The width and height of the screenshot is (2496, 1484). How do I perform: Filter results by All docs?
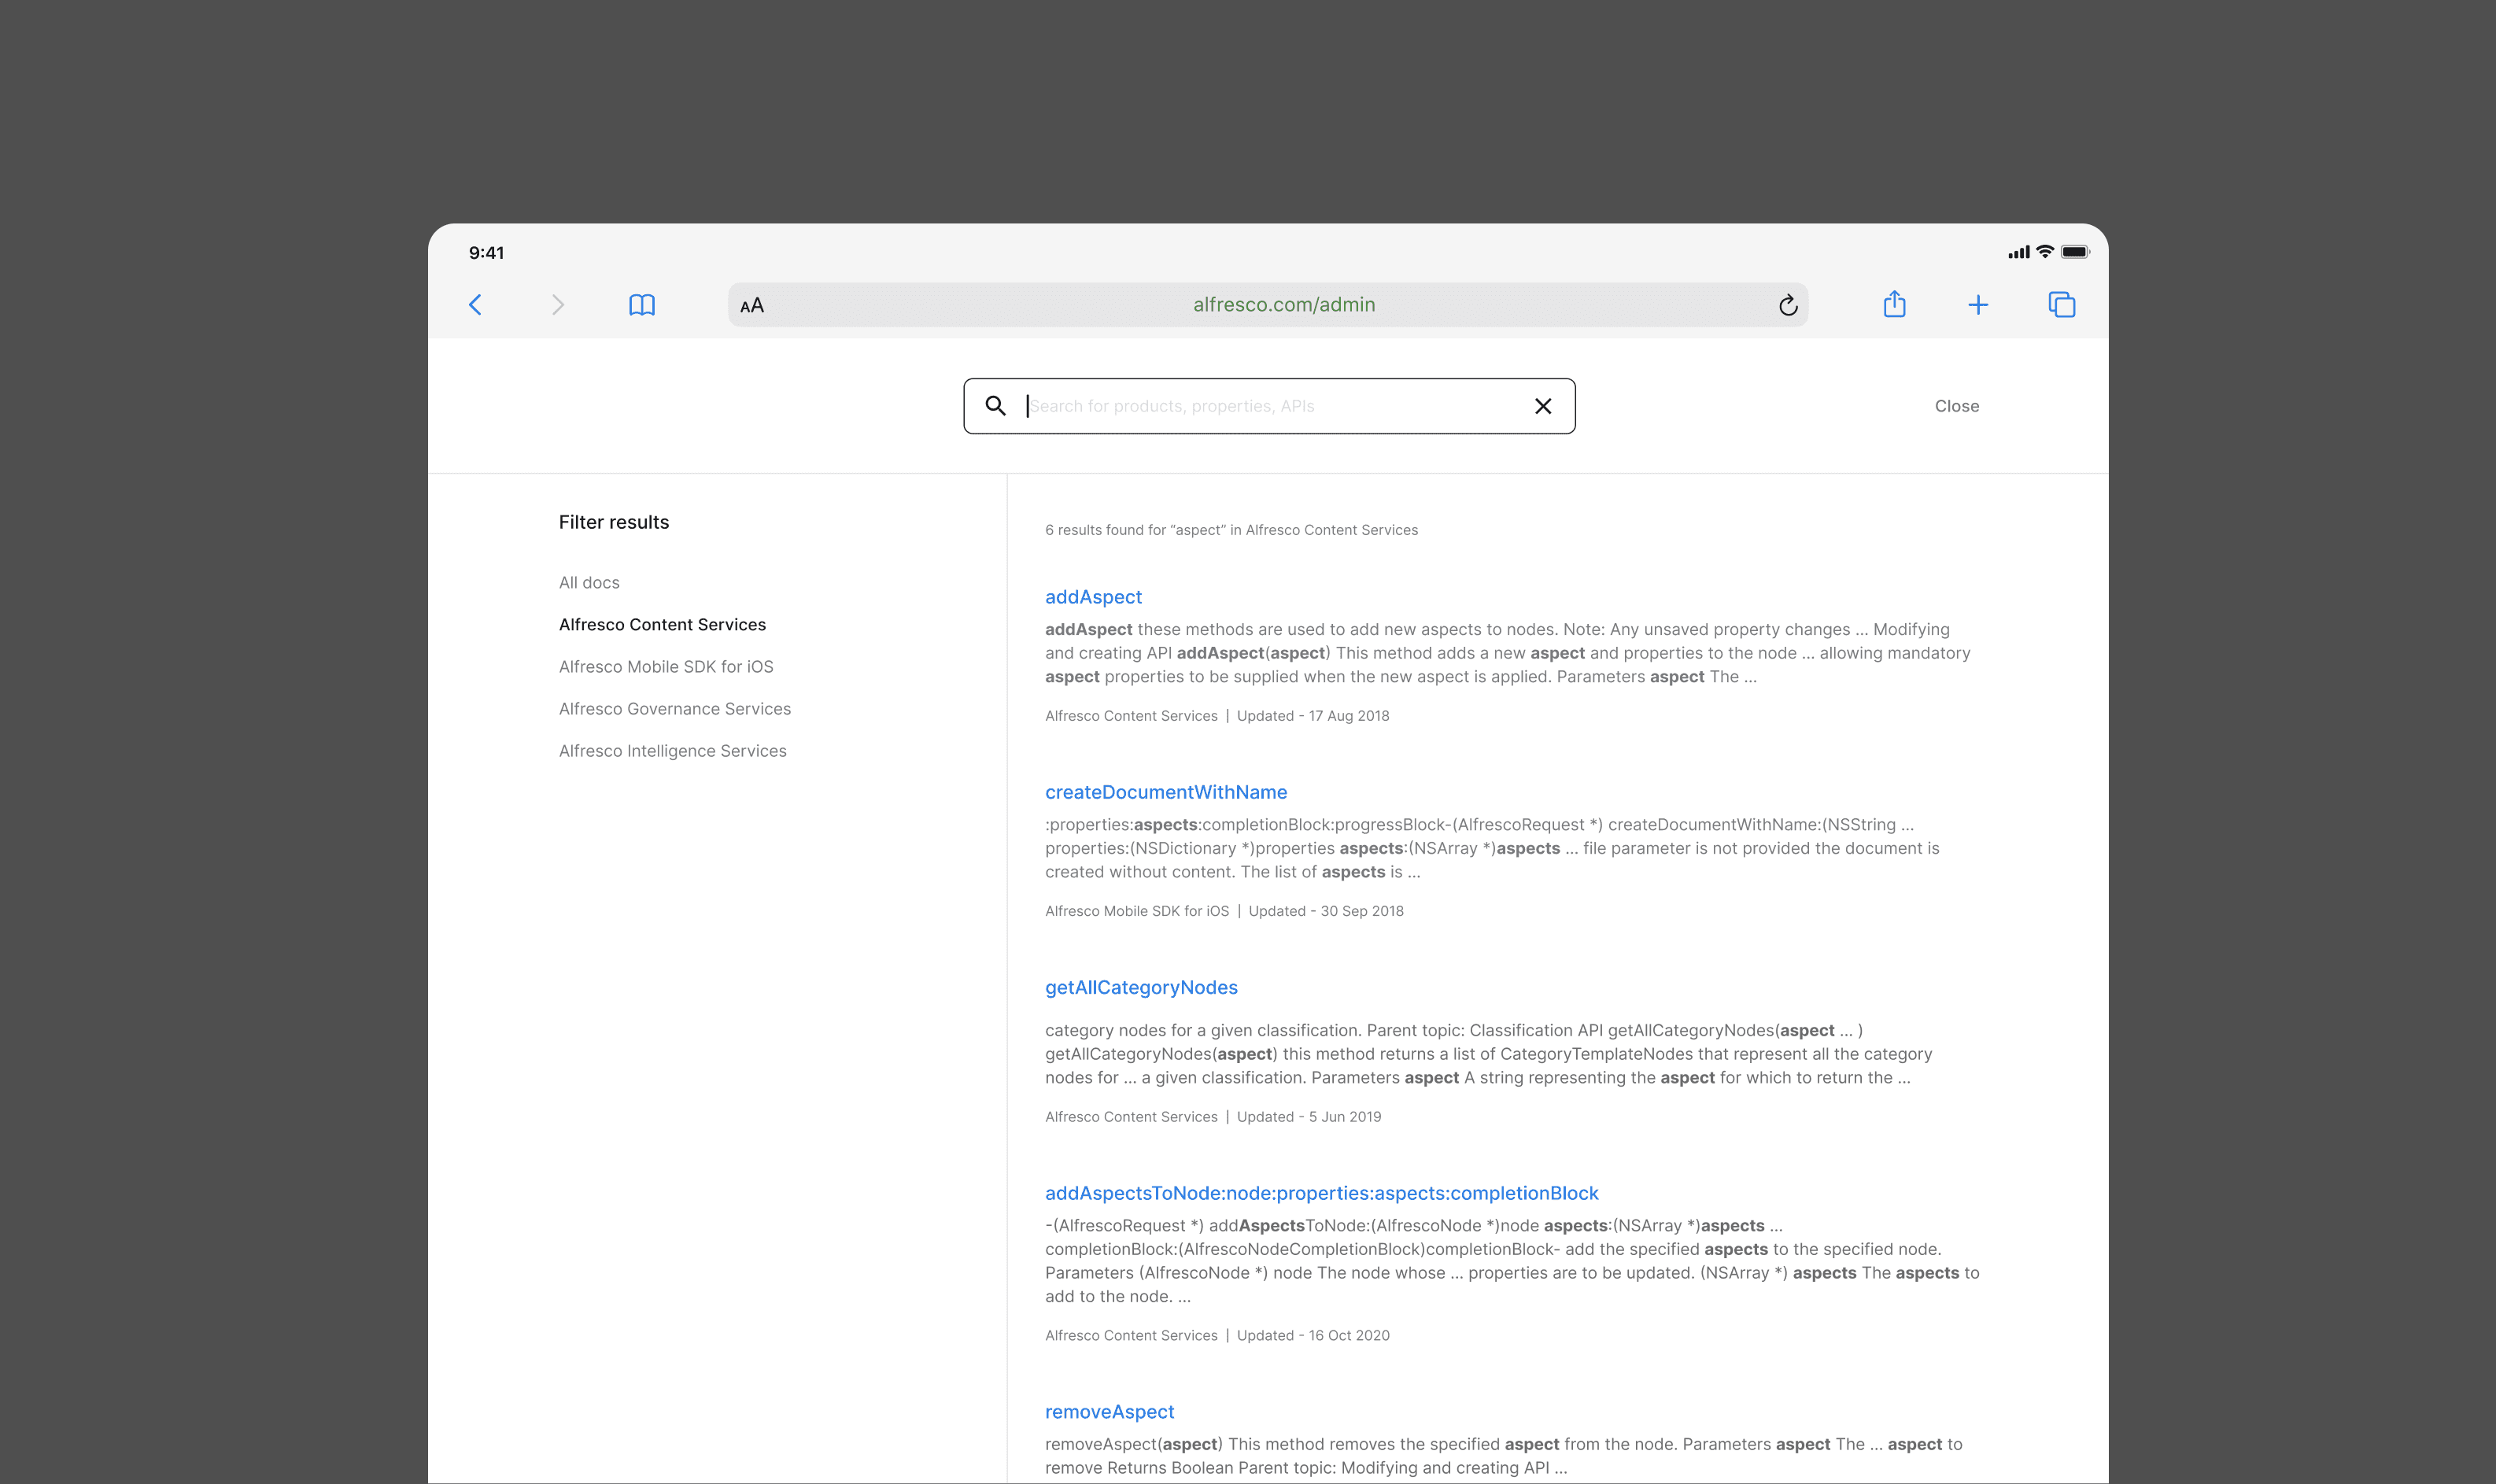(x=589, y=582)
